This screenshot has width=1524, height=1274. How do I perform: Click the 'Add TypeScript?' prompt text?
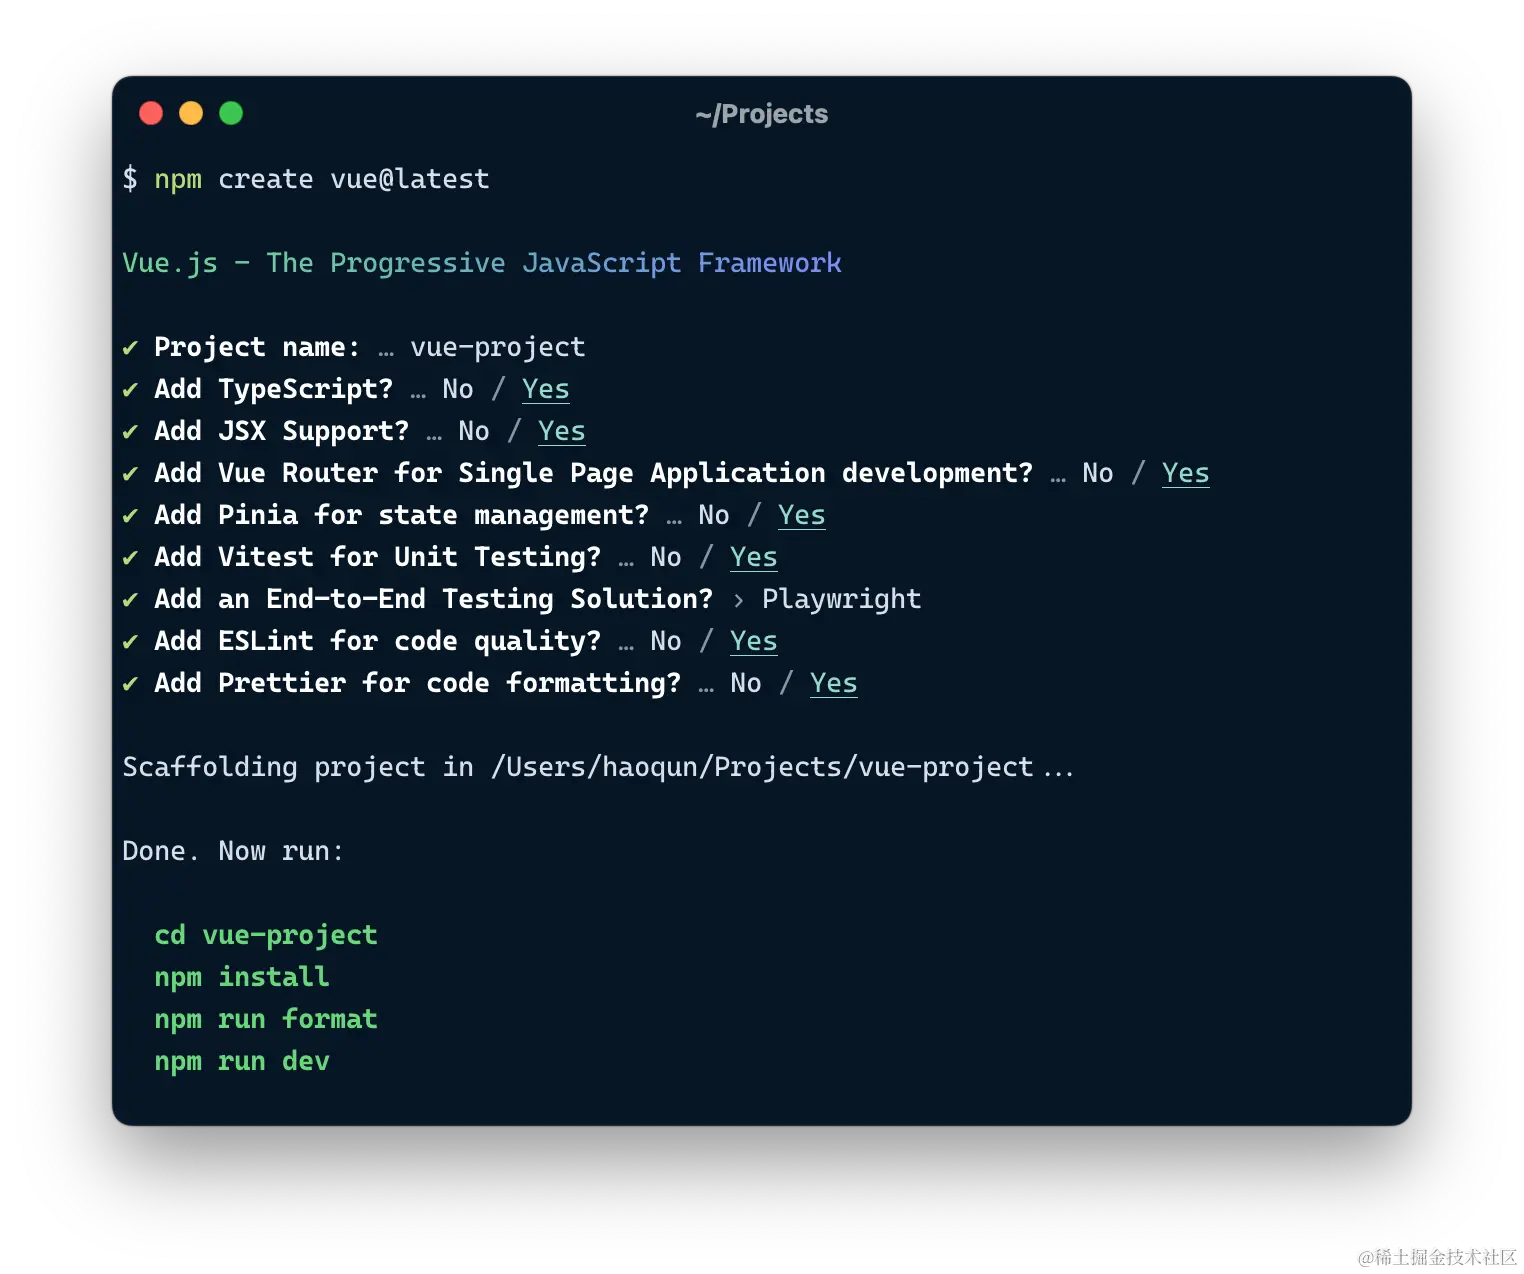274,389
